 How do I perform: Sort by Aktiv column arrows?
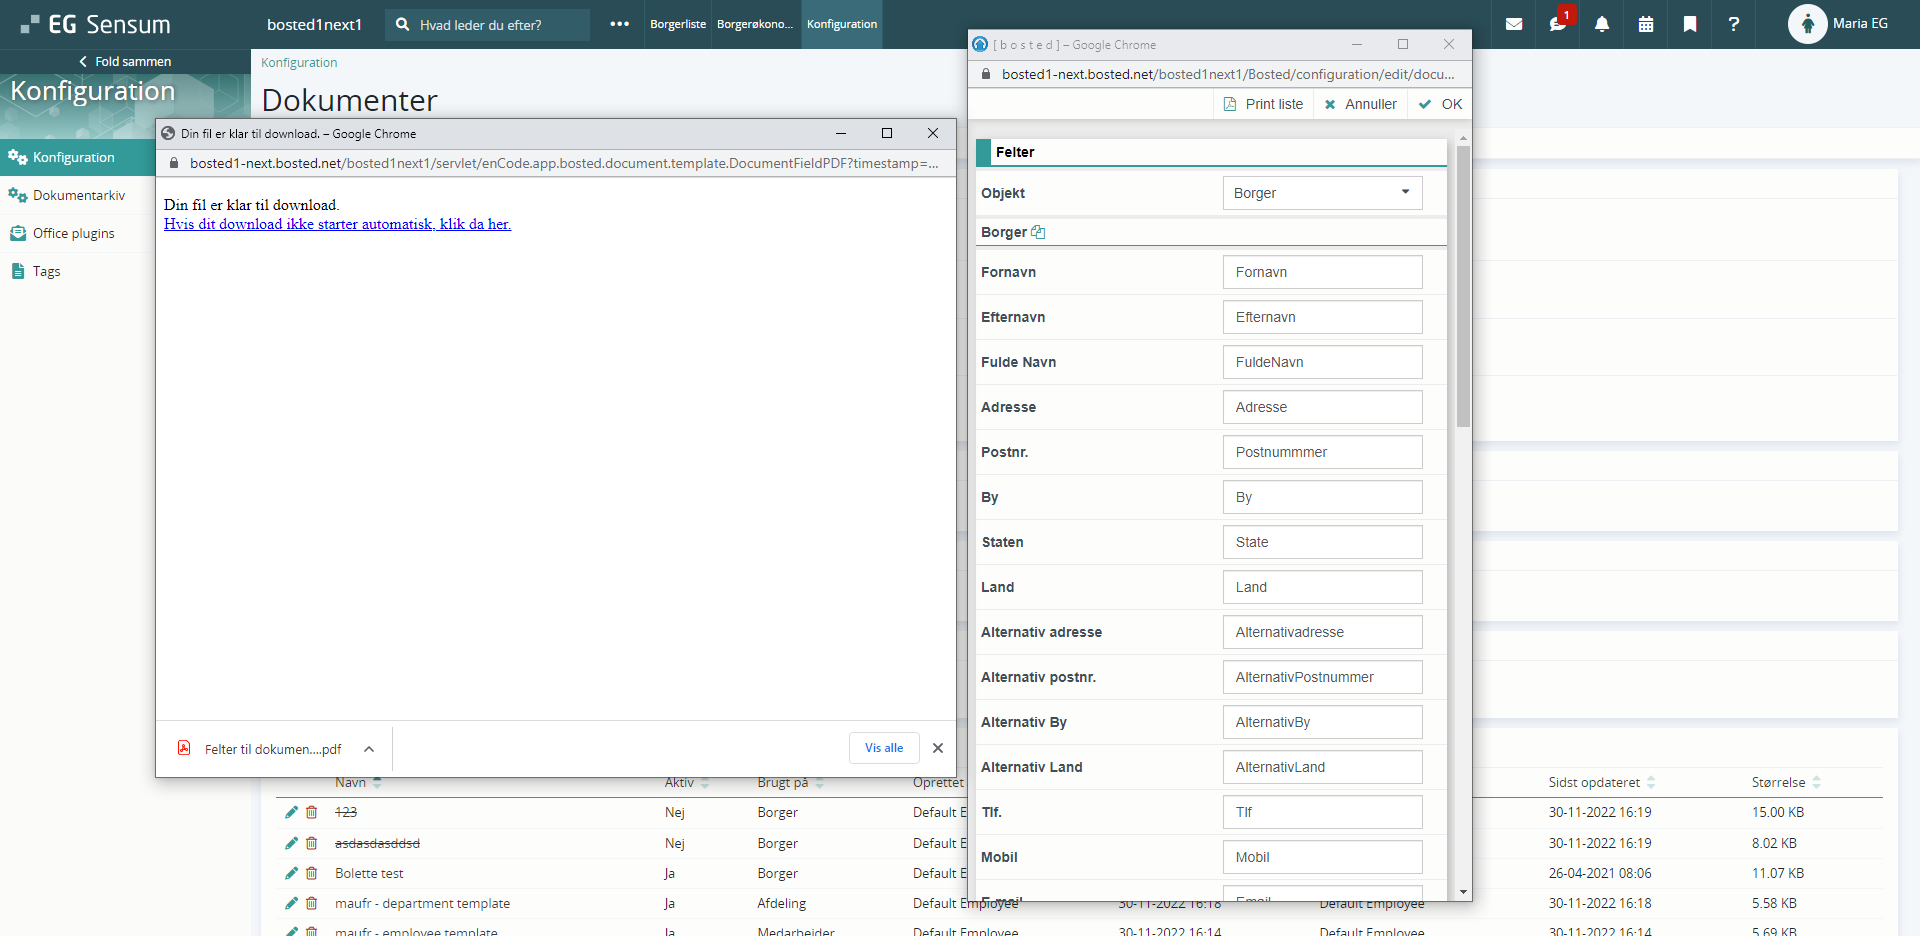[x=705, y=782]
